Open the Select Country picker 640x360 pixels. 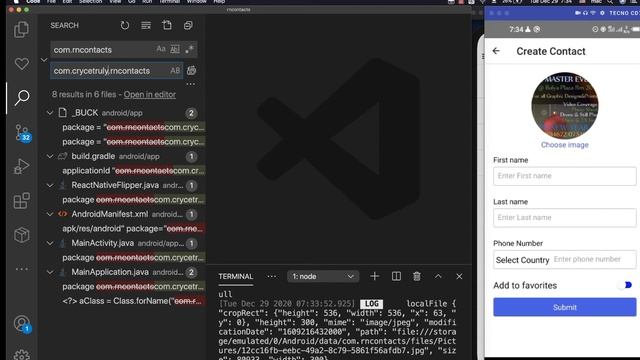522,260
